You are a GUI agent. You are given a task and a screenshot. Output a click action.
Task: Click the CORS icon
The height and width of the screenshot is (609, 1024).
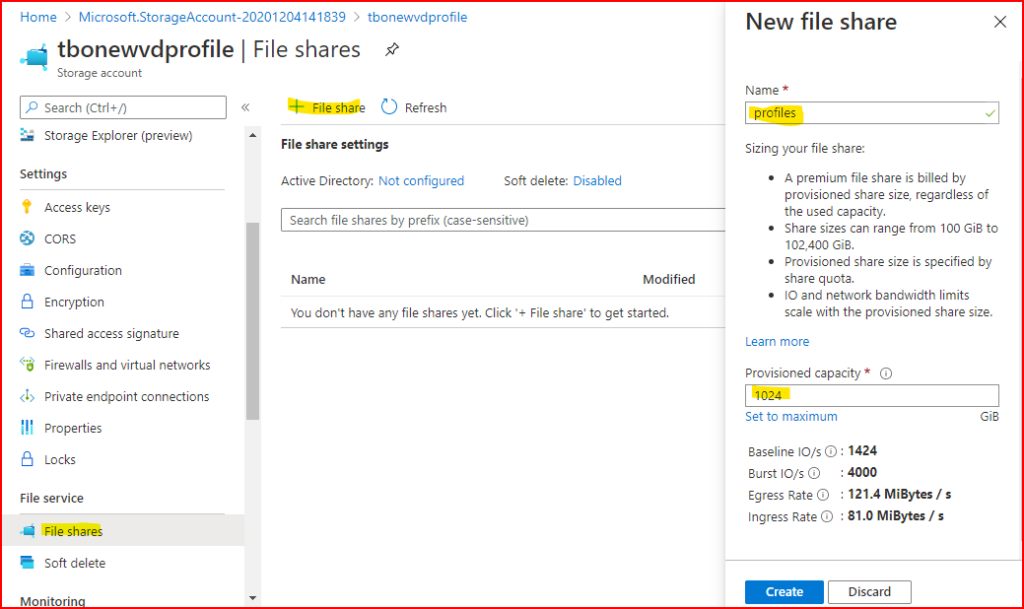coord(27,238)
